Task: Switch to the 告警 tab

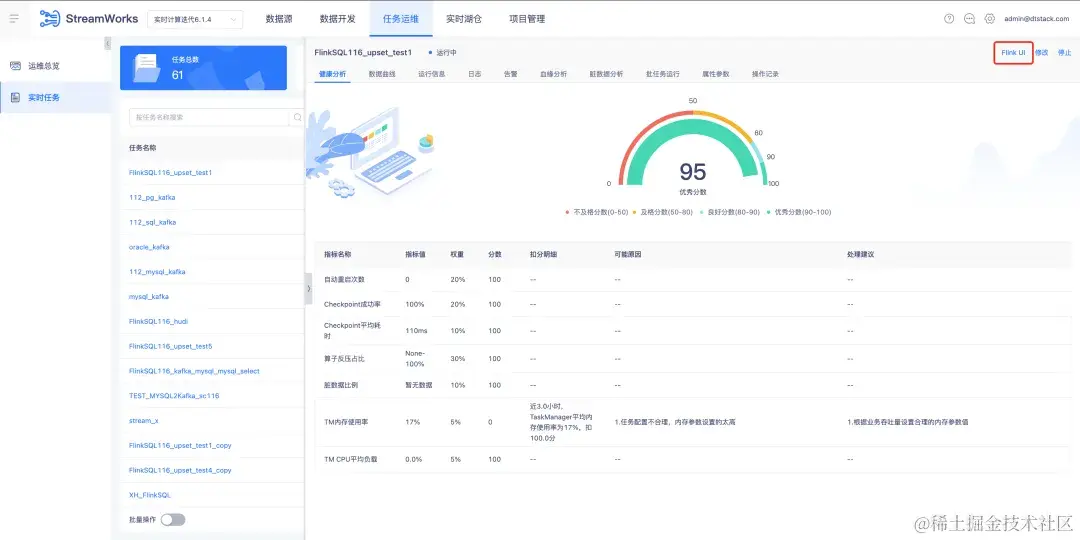Action: click(510, 74)
